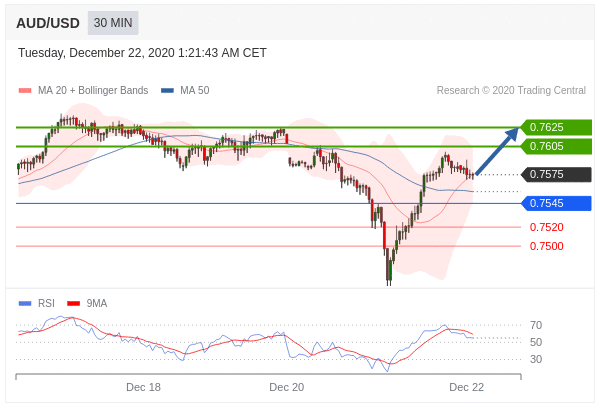The height and width of the screenshot is (407, 597).
Task: Click the blue 0.7545 pivot tag
Action: [556, 203]
